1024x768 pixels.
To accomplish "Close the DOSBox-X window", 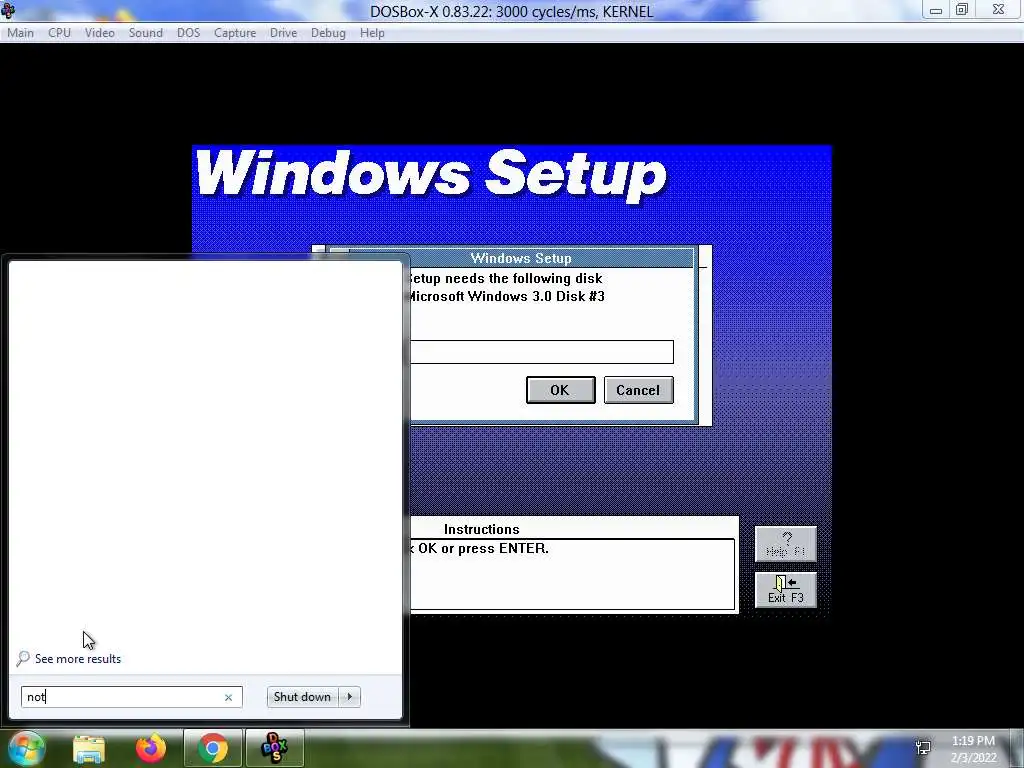I will point(999,10).
